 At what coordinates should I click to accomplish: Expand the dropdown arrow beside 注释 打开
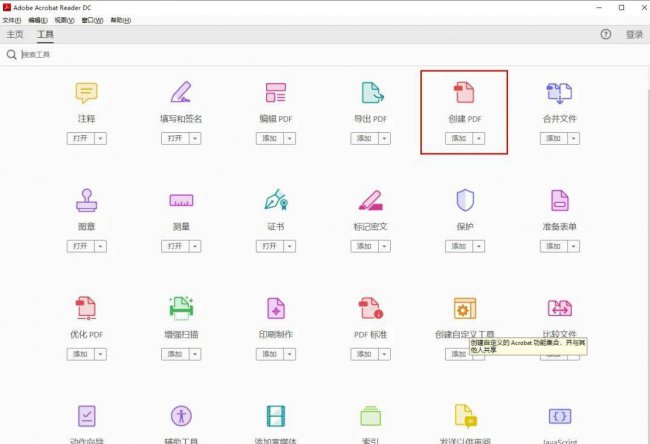(100, 138)
